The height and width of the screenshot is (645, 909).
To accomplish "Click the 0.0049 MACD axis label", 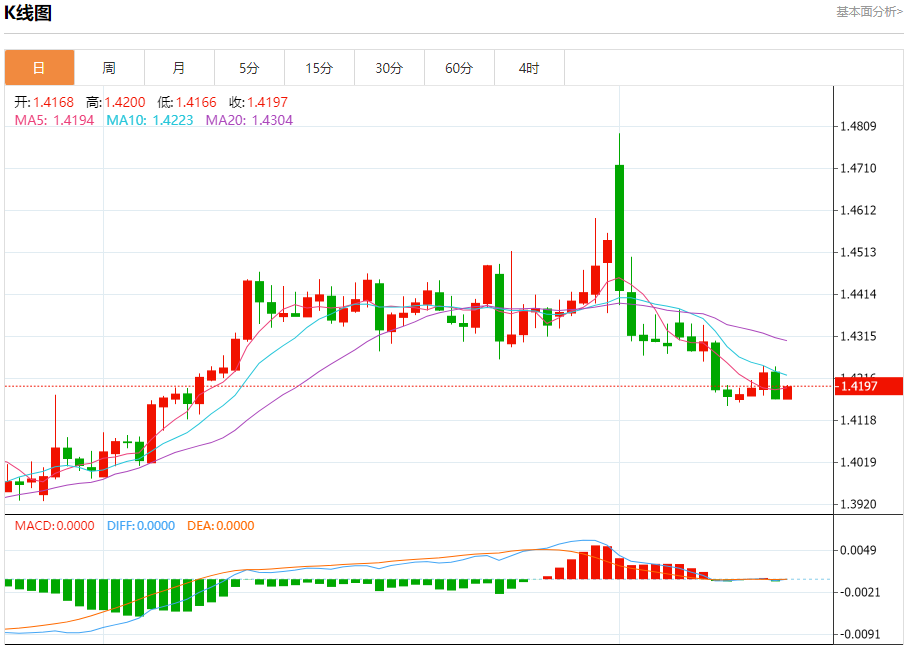I will point(858,550).
